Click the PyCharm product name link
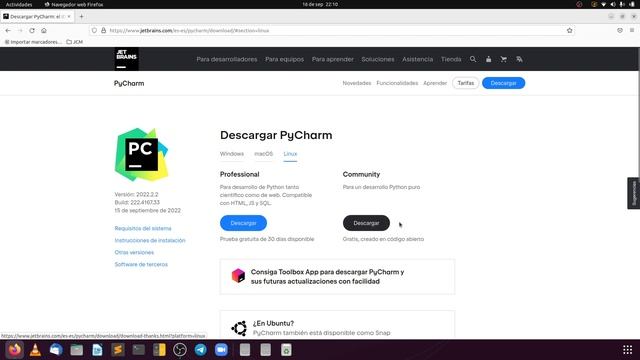The height and width of the screenshot is (360, 640). tap(129, 83)
